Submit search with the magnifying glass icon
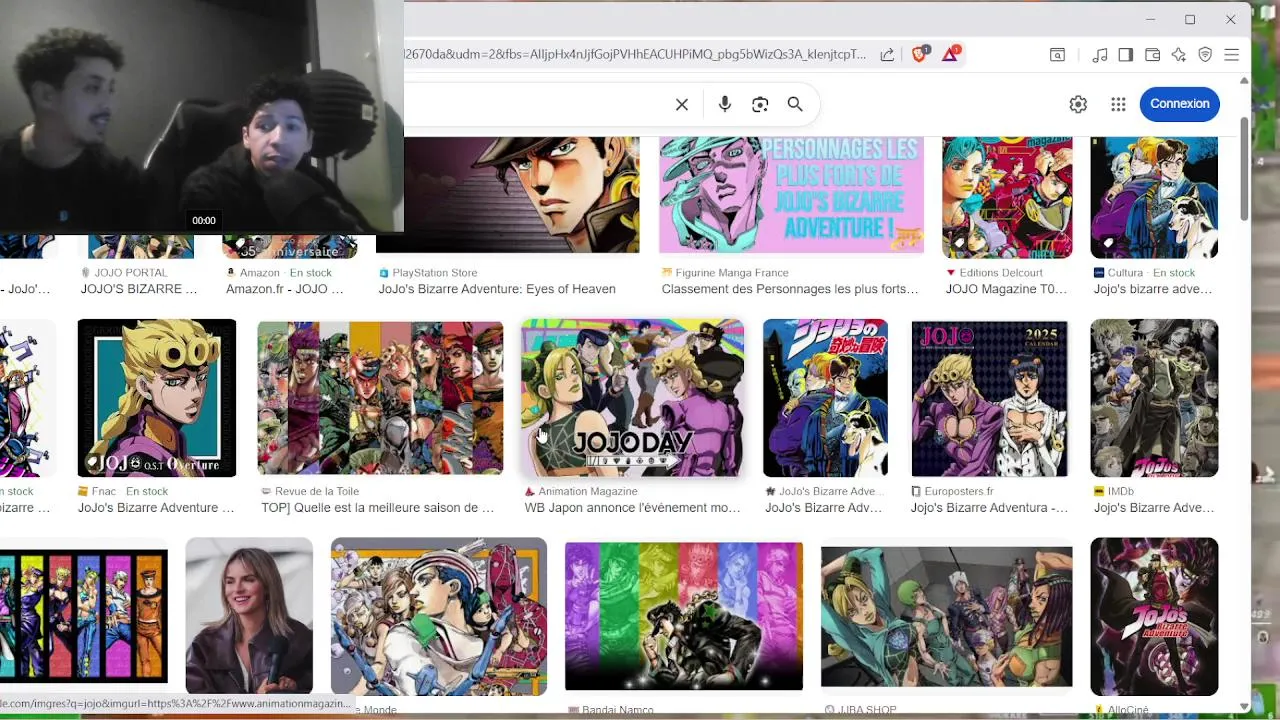The height and width of the screenshot is (720, 1280). [x=795, y=104]
